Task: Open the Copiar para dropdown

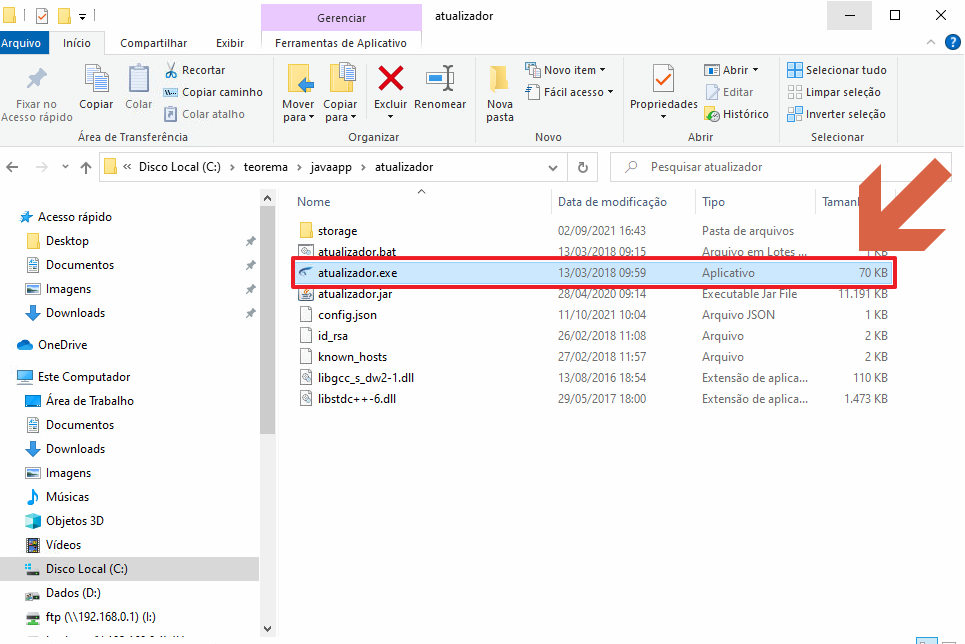Action: click(x=340, y=111)
